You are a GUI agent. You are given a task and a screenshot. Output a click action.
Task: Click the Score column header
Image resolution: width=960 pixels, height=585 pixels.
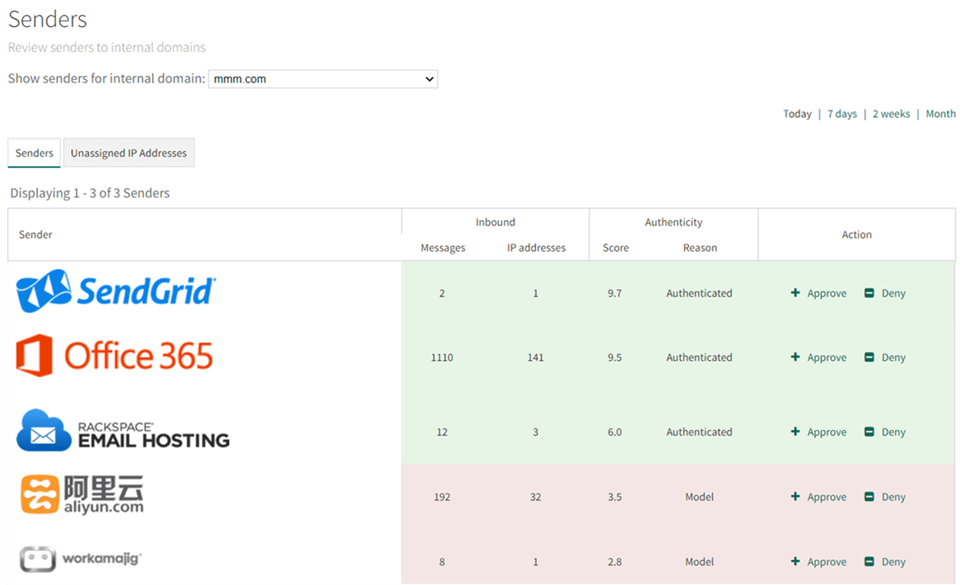click(x=615, y=248)
